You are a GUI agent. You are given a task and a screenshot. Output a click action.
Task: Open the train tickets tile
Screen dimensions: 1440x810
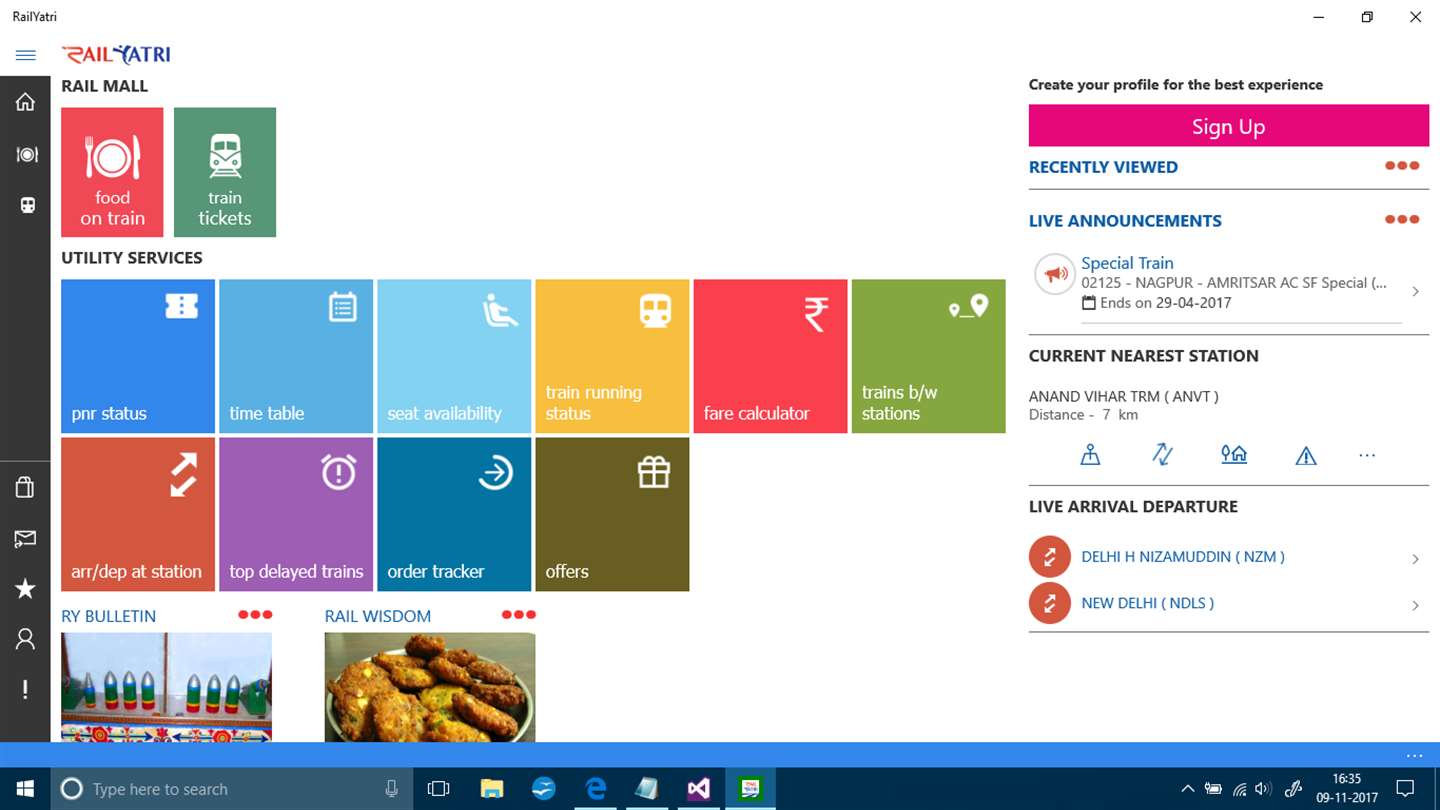click(225, 172)
